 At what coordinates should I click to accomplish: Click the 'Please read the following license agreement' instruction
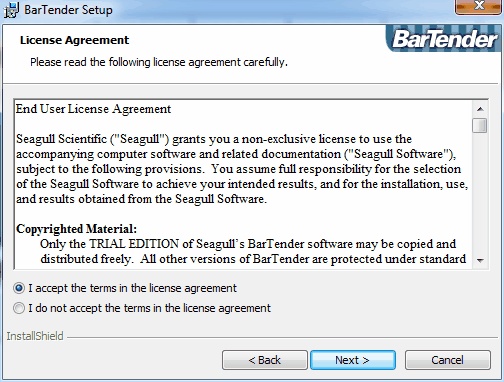pos(159,62)
